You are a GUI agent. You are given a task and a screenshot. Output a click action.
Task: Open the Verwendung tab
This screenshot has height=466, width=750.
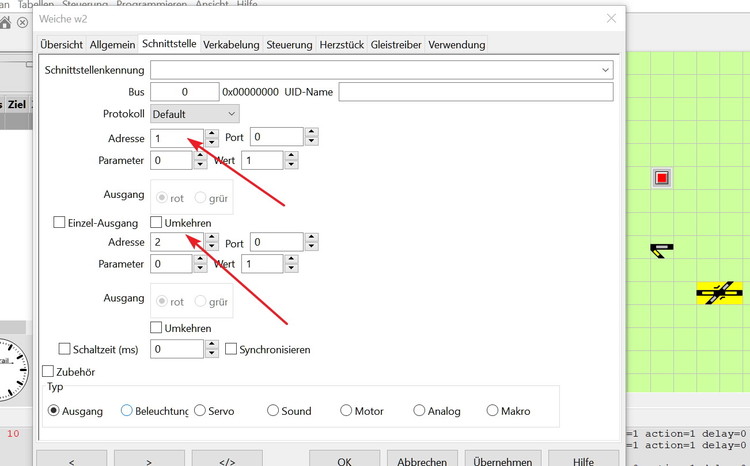[x=456, y=44]
